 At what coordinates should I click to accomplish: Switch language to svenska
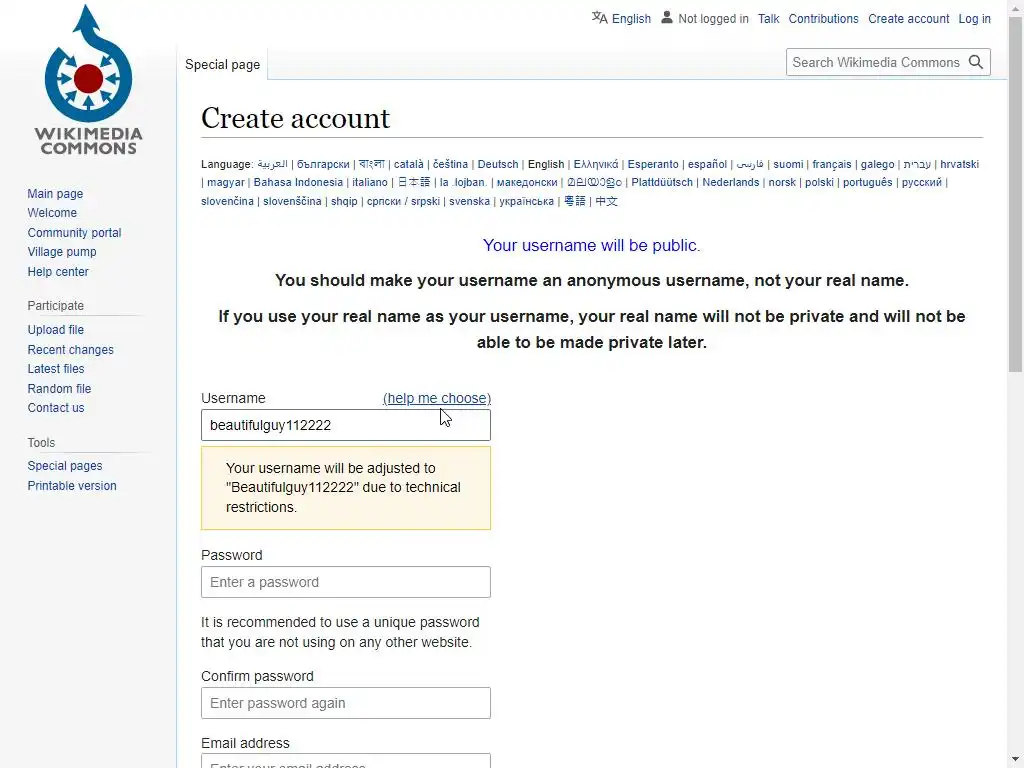470,201
